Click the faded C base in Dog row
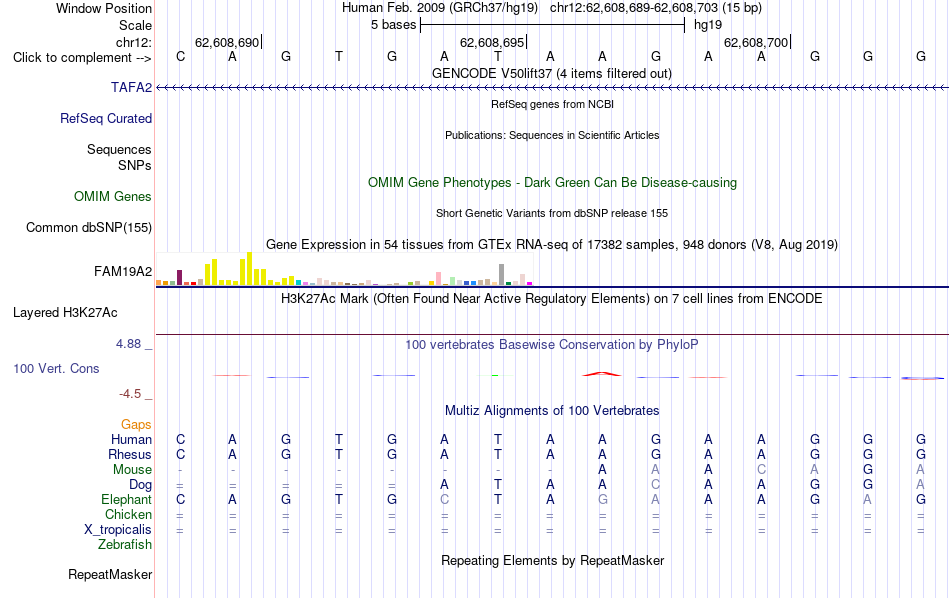Image resolution: width=950 pixels, height=598 pixels. [656, 485]
